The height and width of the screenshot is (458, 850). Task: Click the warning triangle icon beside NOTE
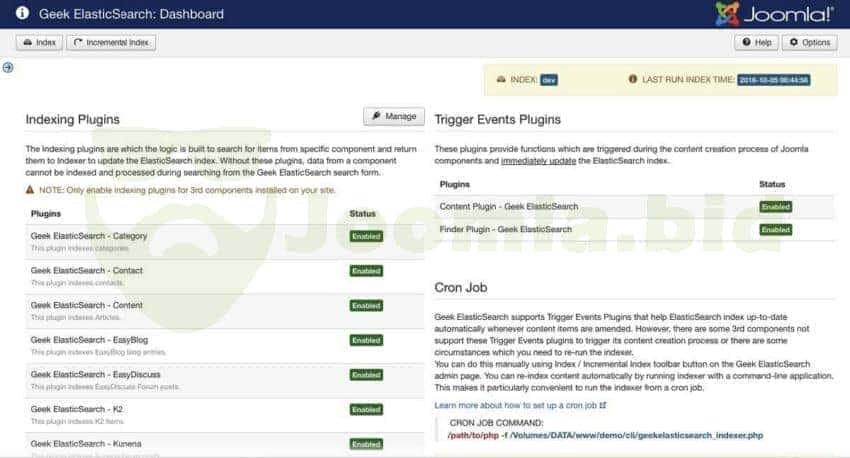point(30,190)
